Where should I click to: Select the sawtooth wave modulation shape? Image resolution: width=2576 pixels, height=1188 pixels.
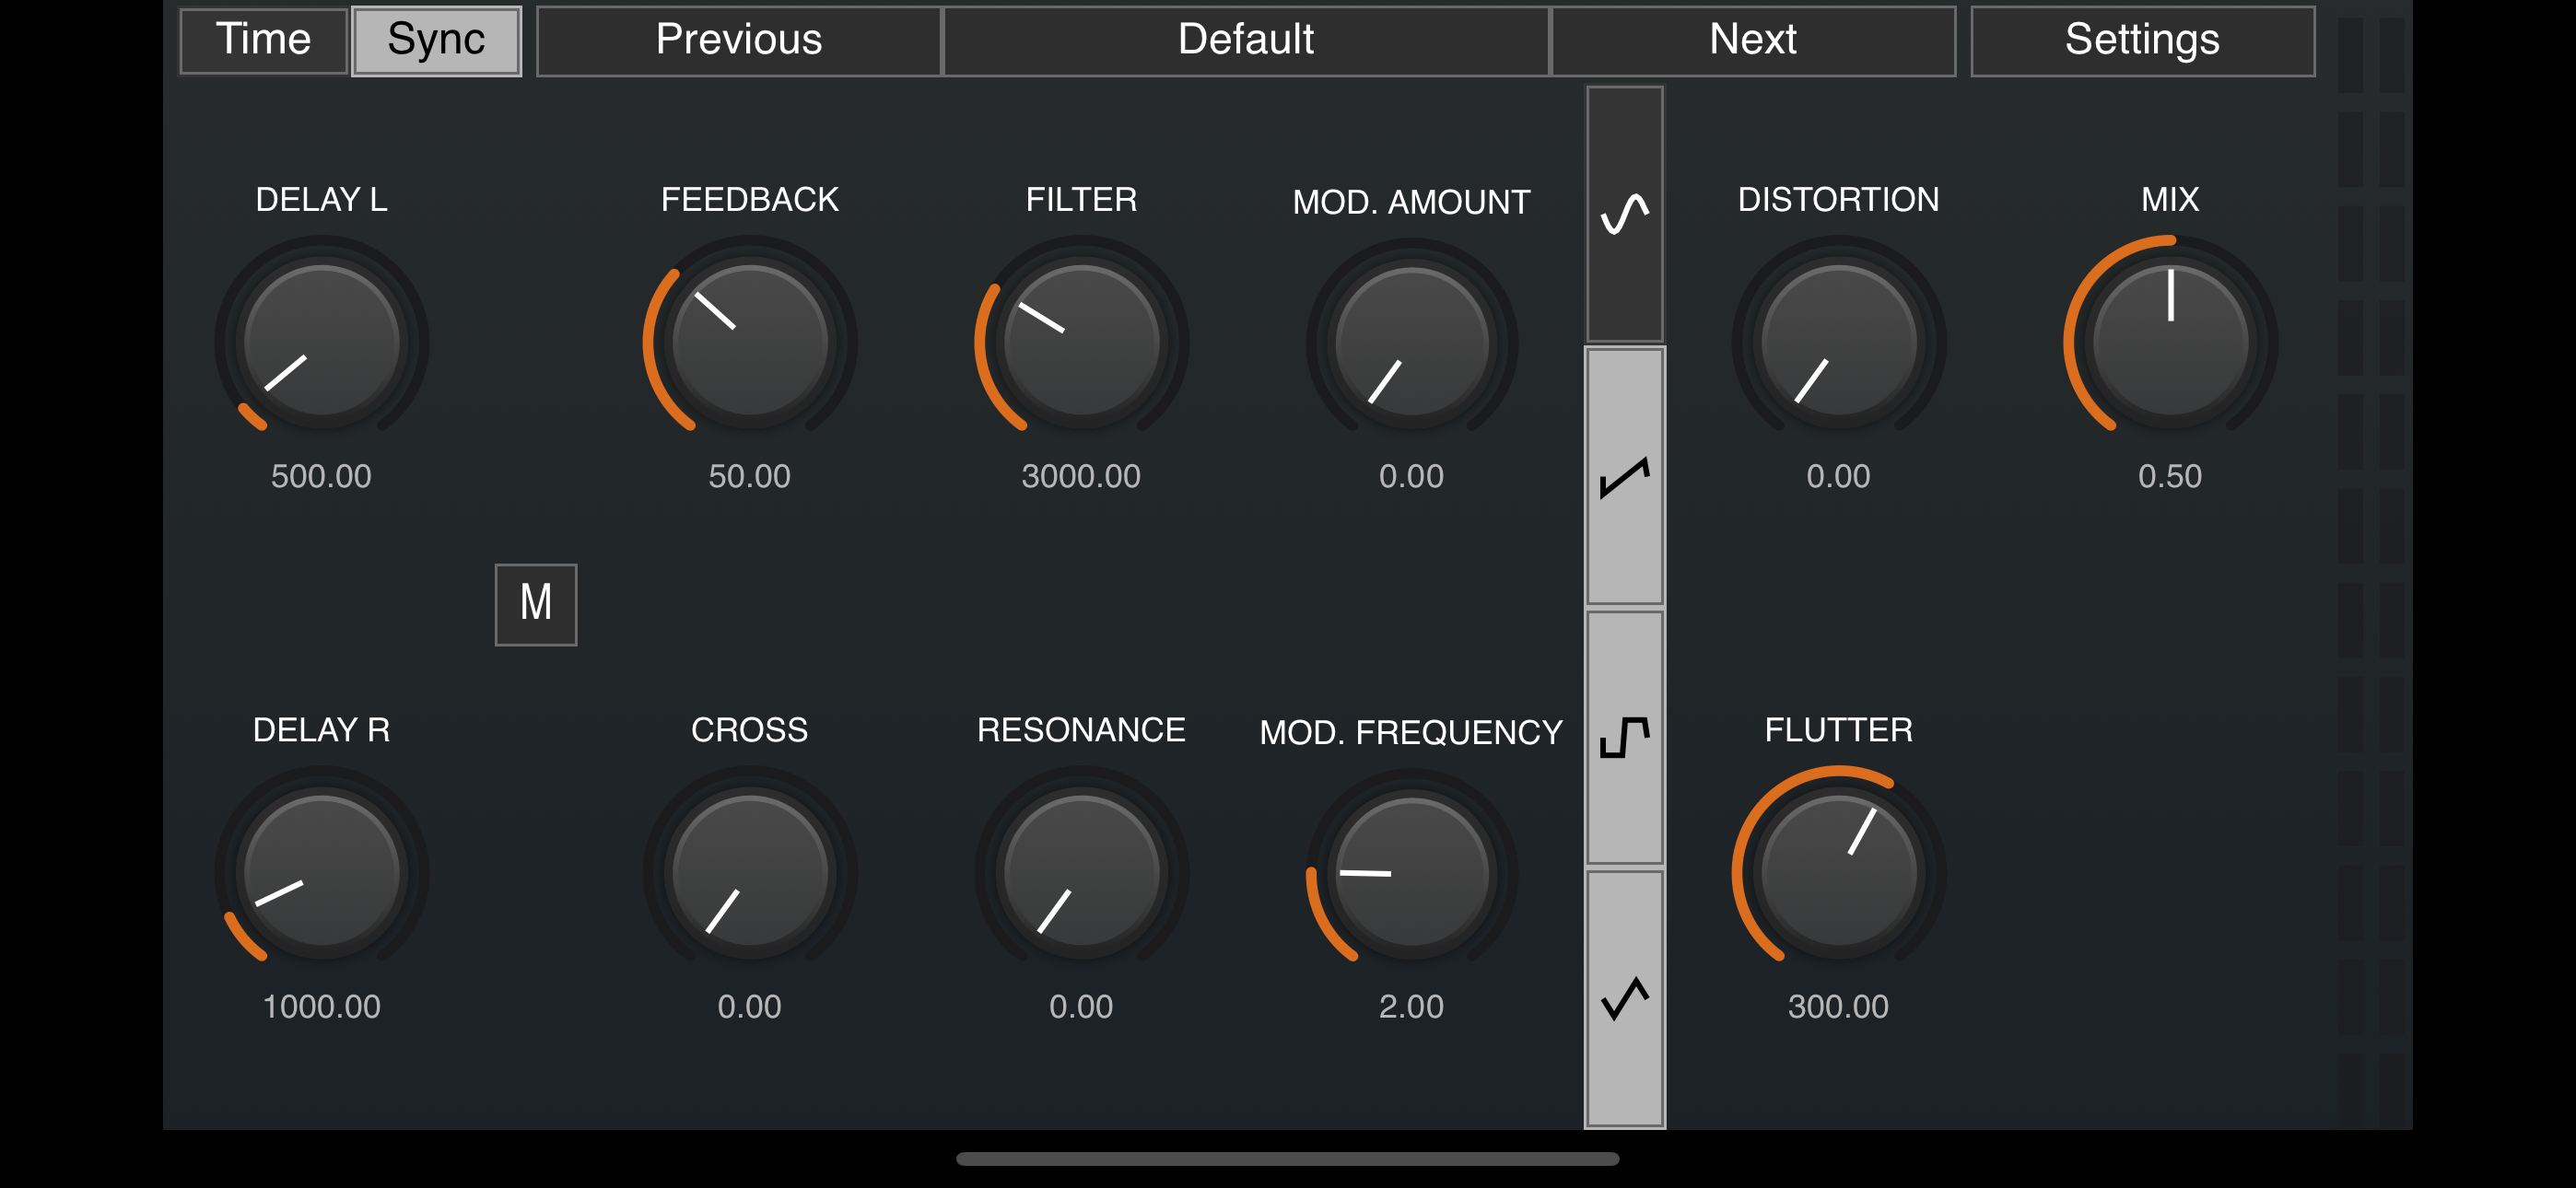click(x=1625, y=477)
